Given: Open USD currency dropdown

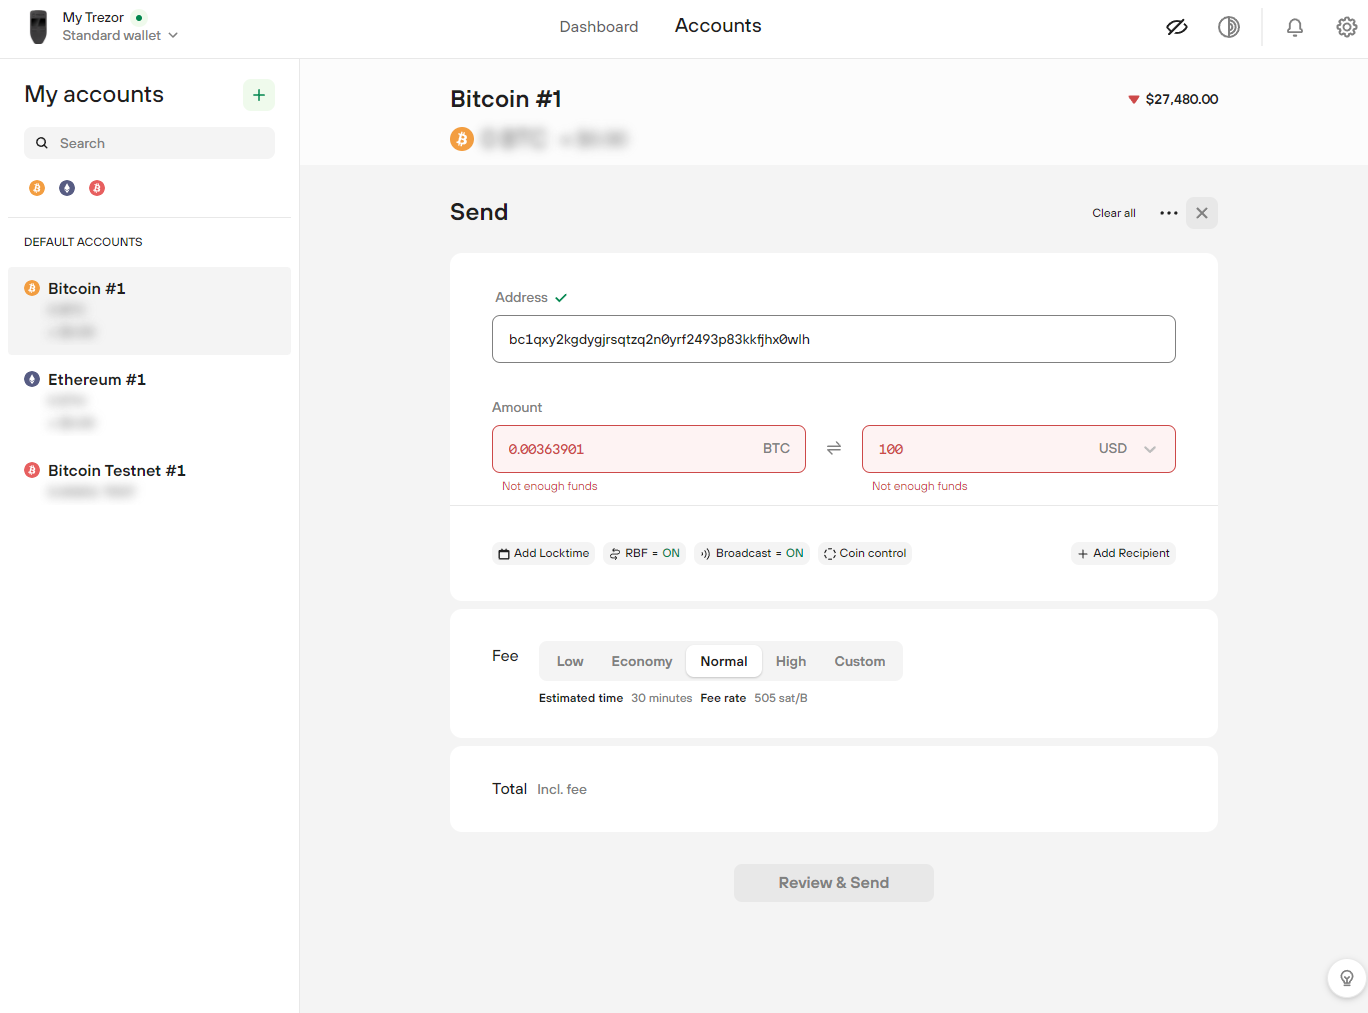Looking at the screenshot, I should pyautogui.click(x=1129, y=449).
